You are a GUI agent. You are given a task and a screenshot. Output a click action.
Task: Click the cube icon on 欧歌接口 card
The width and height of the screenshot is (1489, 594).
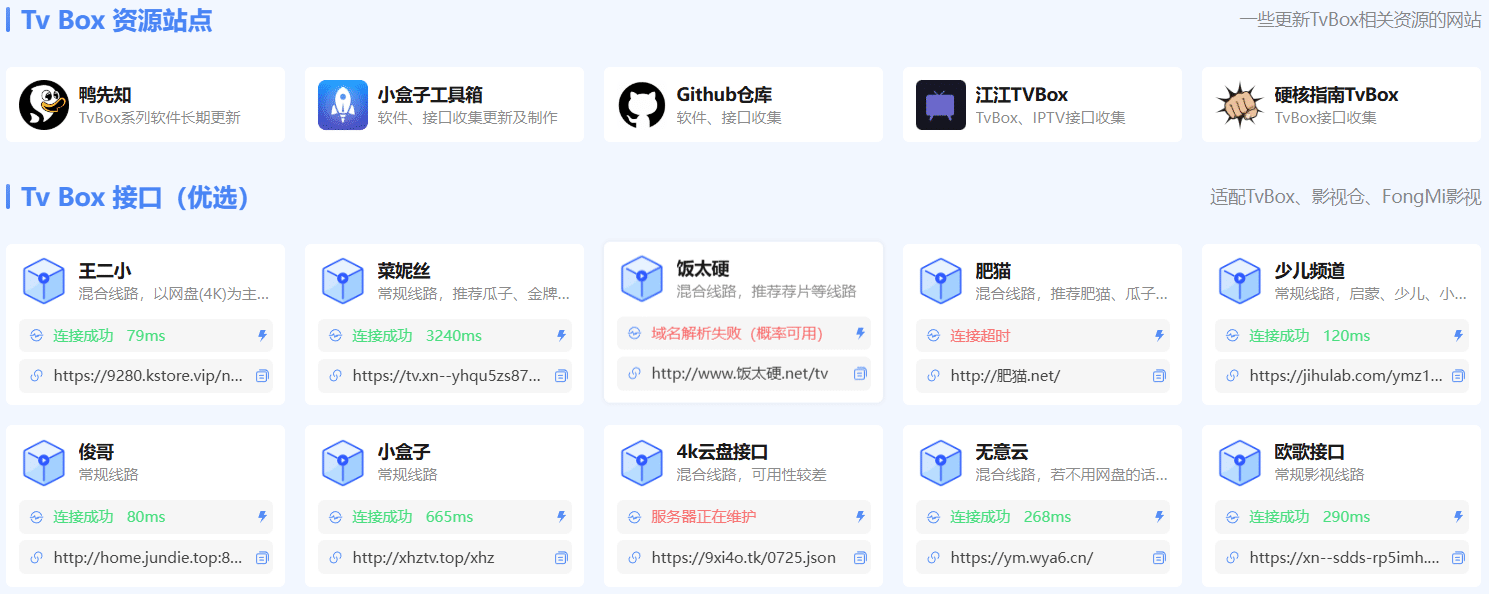(x=1240, y=463)
